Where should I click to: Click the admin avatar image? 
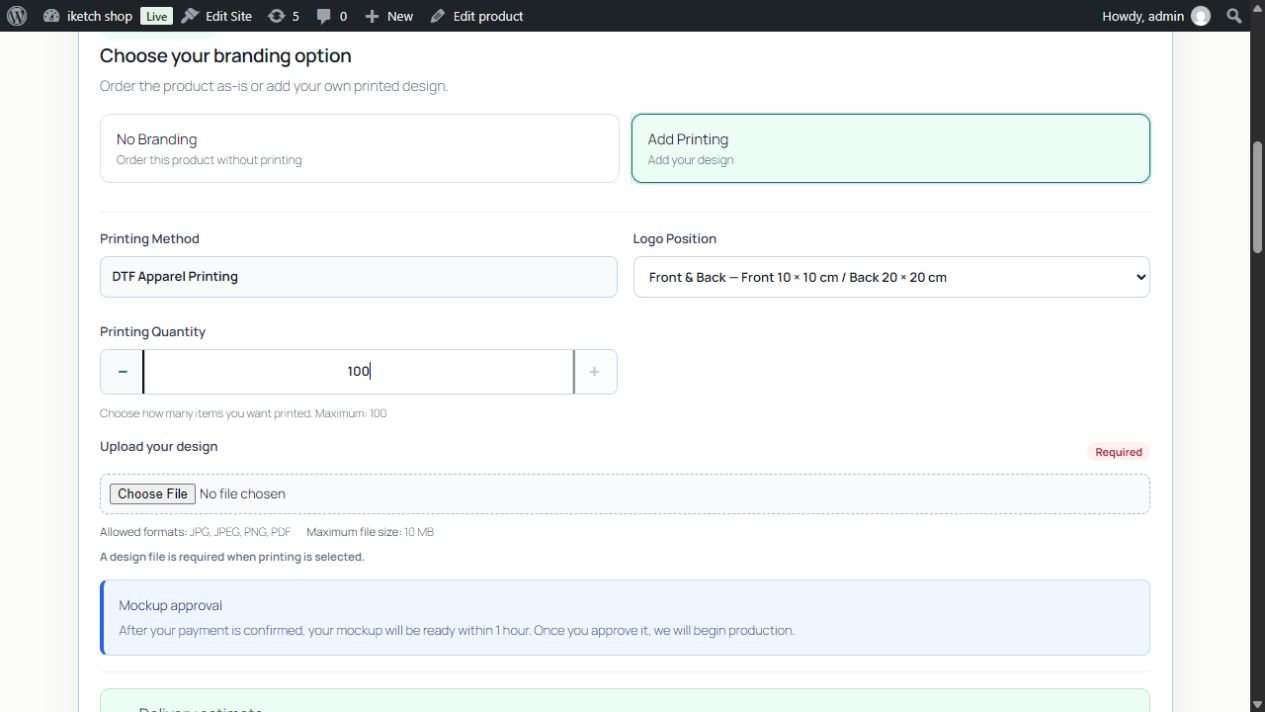(1200, 16)
